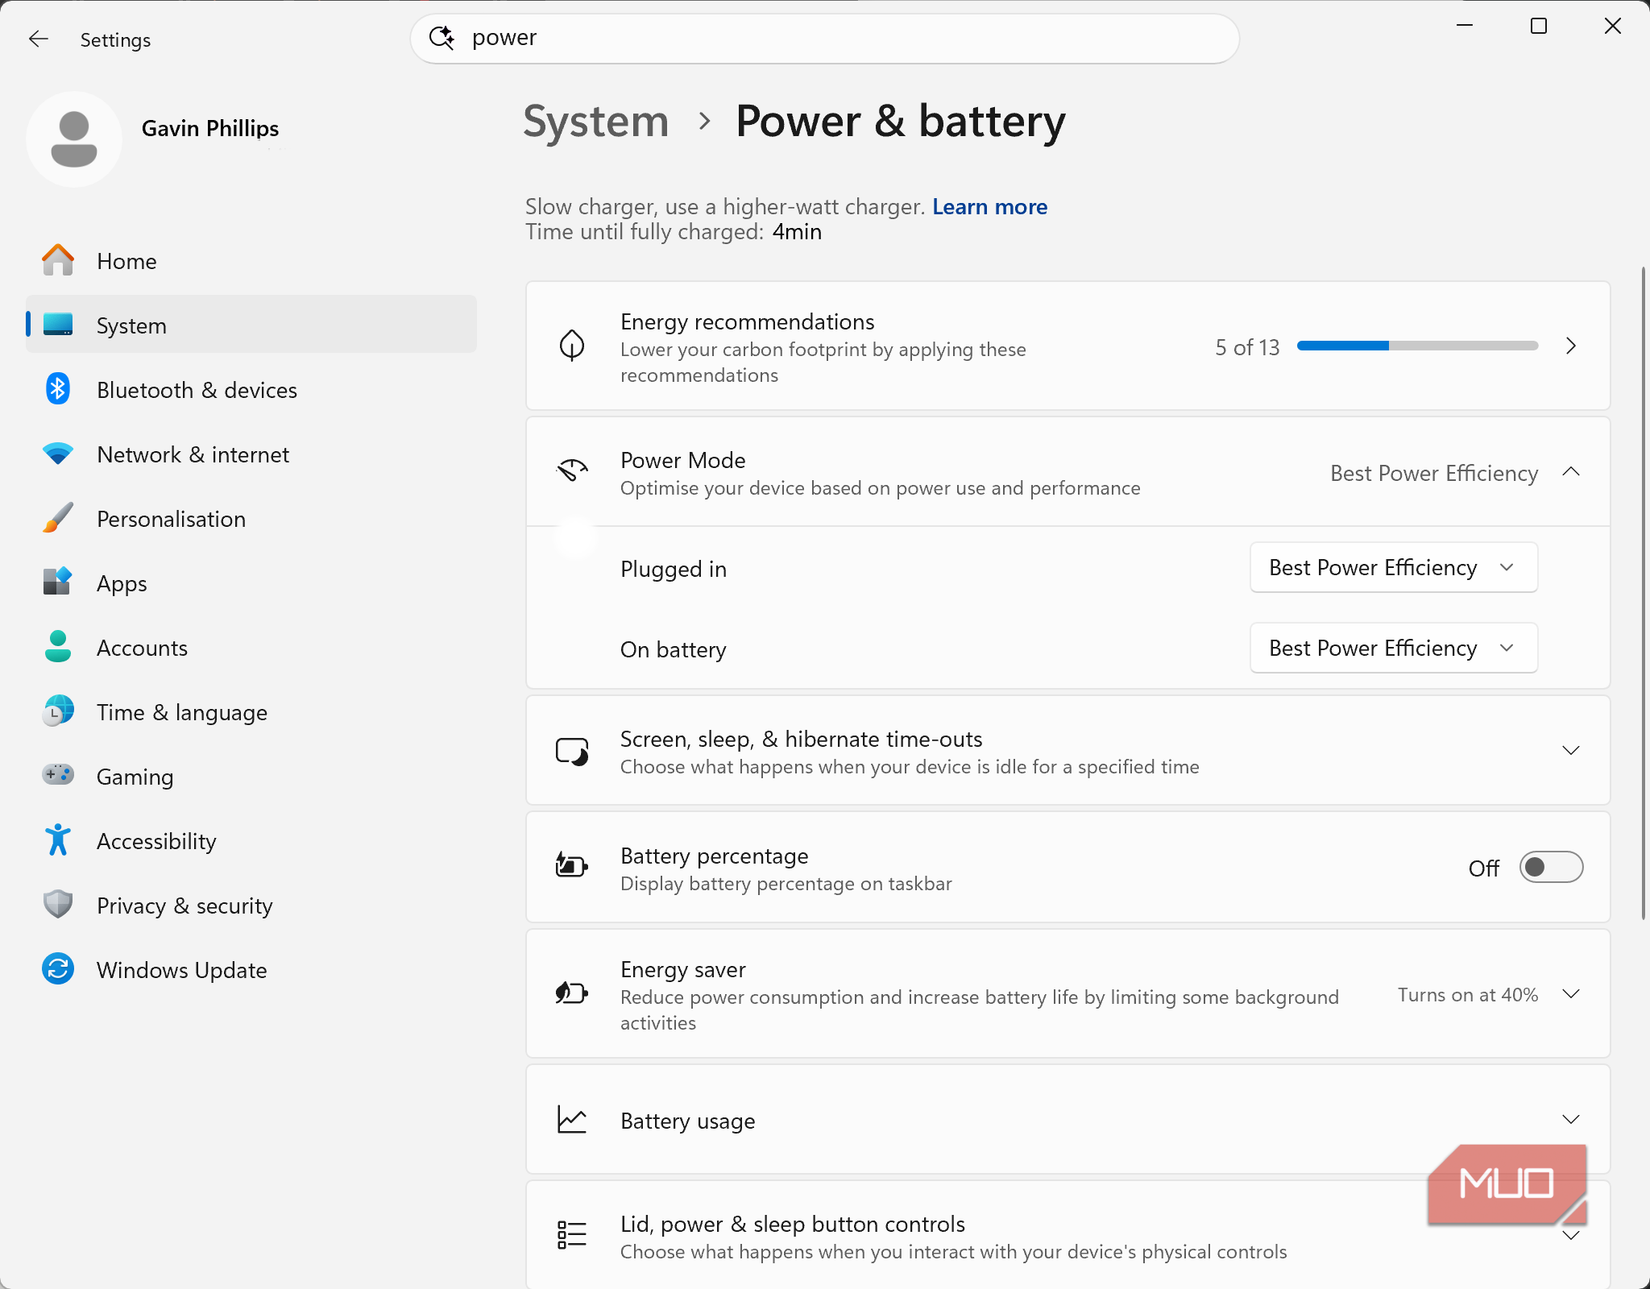The height and width of the screenshot is (1289, 1650).
Task: Maximize the Settings window
Action: (1539, 26)
